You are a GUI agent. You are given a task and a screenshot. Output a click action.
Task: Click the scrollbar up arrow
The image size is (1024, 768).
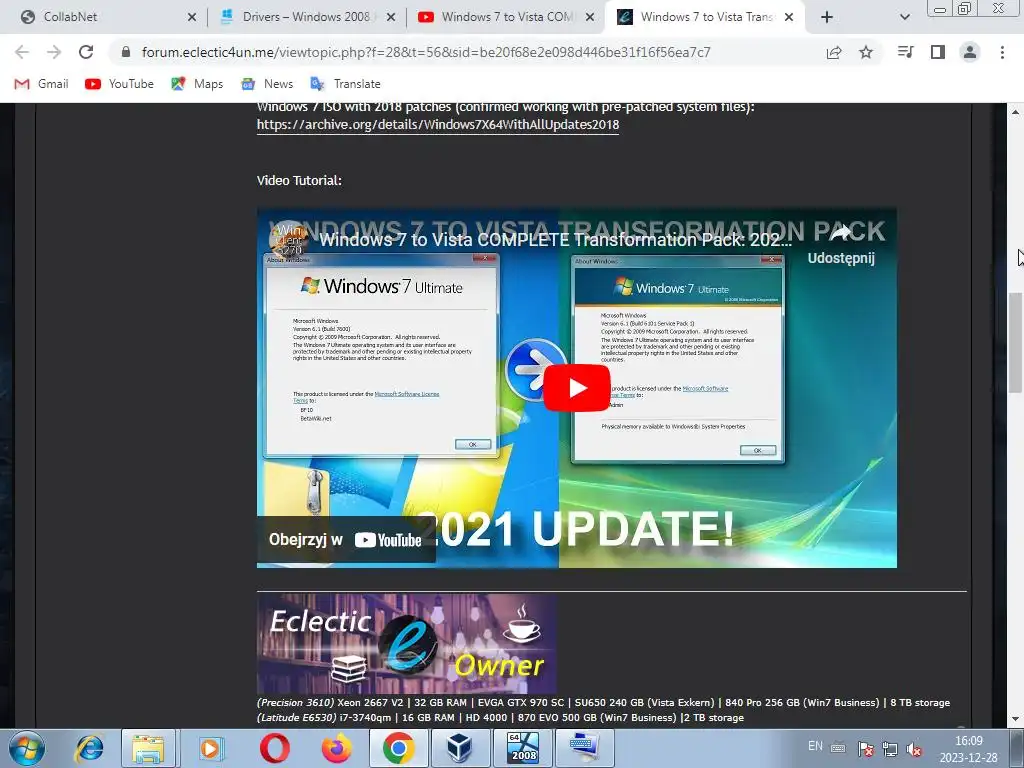coord(1016,112)
